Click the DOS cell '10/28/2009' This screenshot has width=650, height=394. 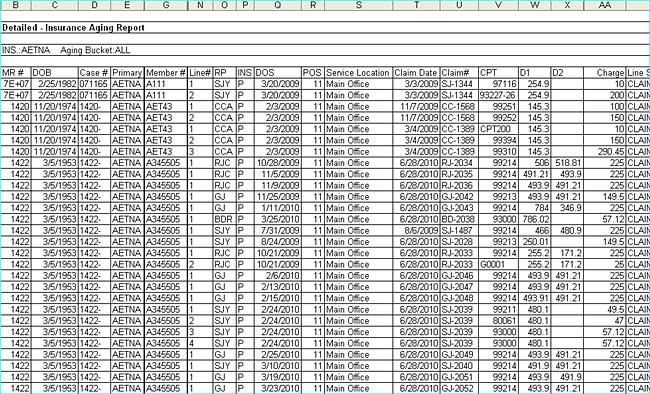[277, 163]
